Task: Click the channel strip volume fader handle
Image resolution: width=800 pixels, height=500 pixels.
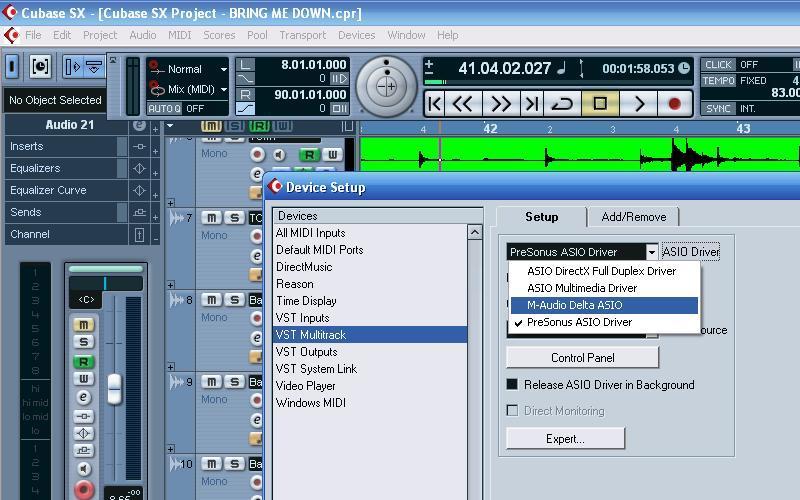Action: click(114, 389)
